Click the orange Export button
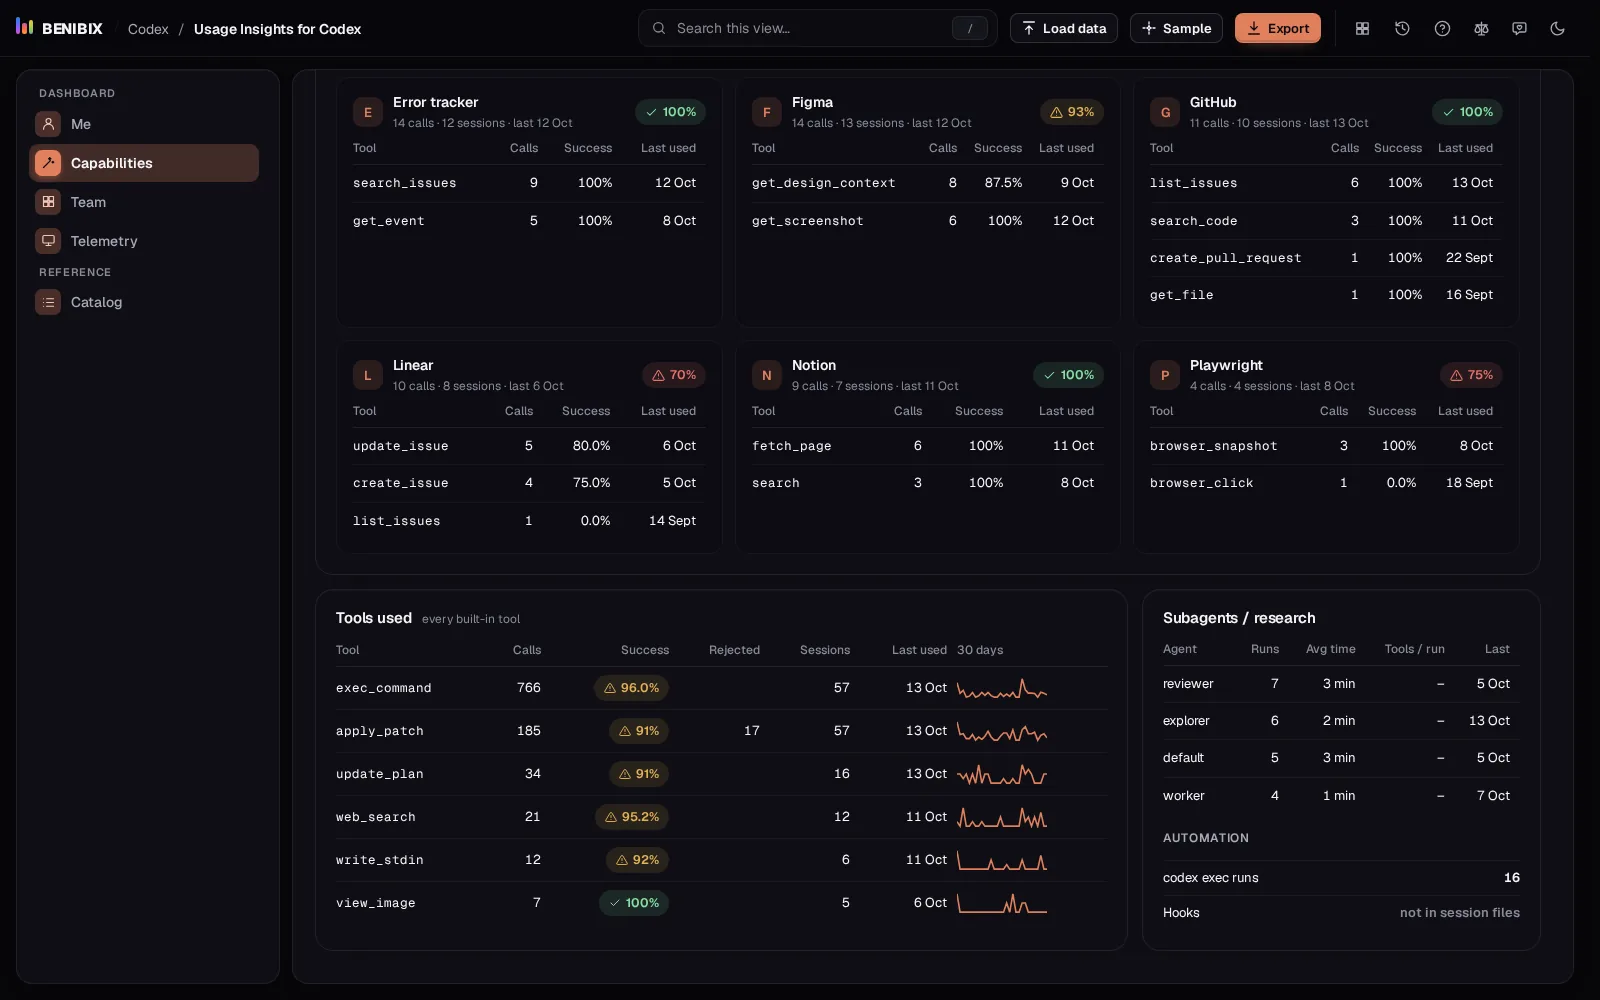The image size is (1600, 1000). [1278, 28]
